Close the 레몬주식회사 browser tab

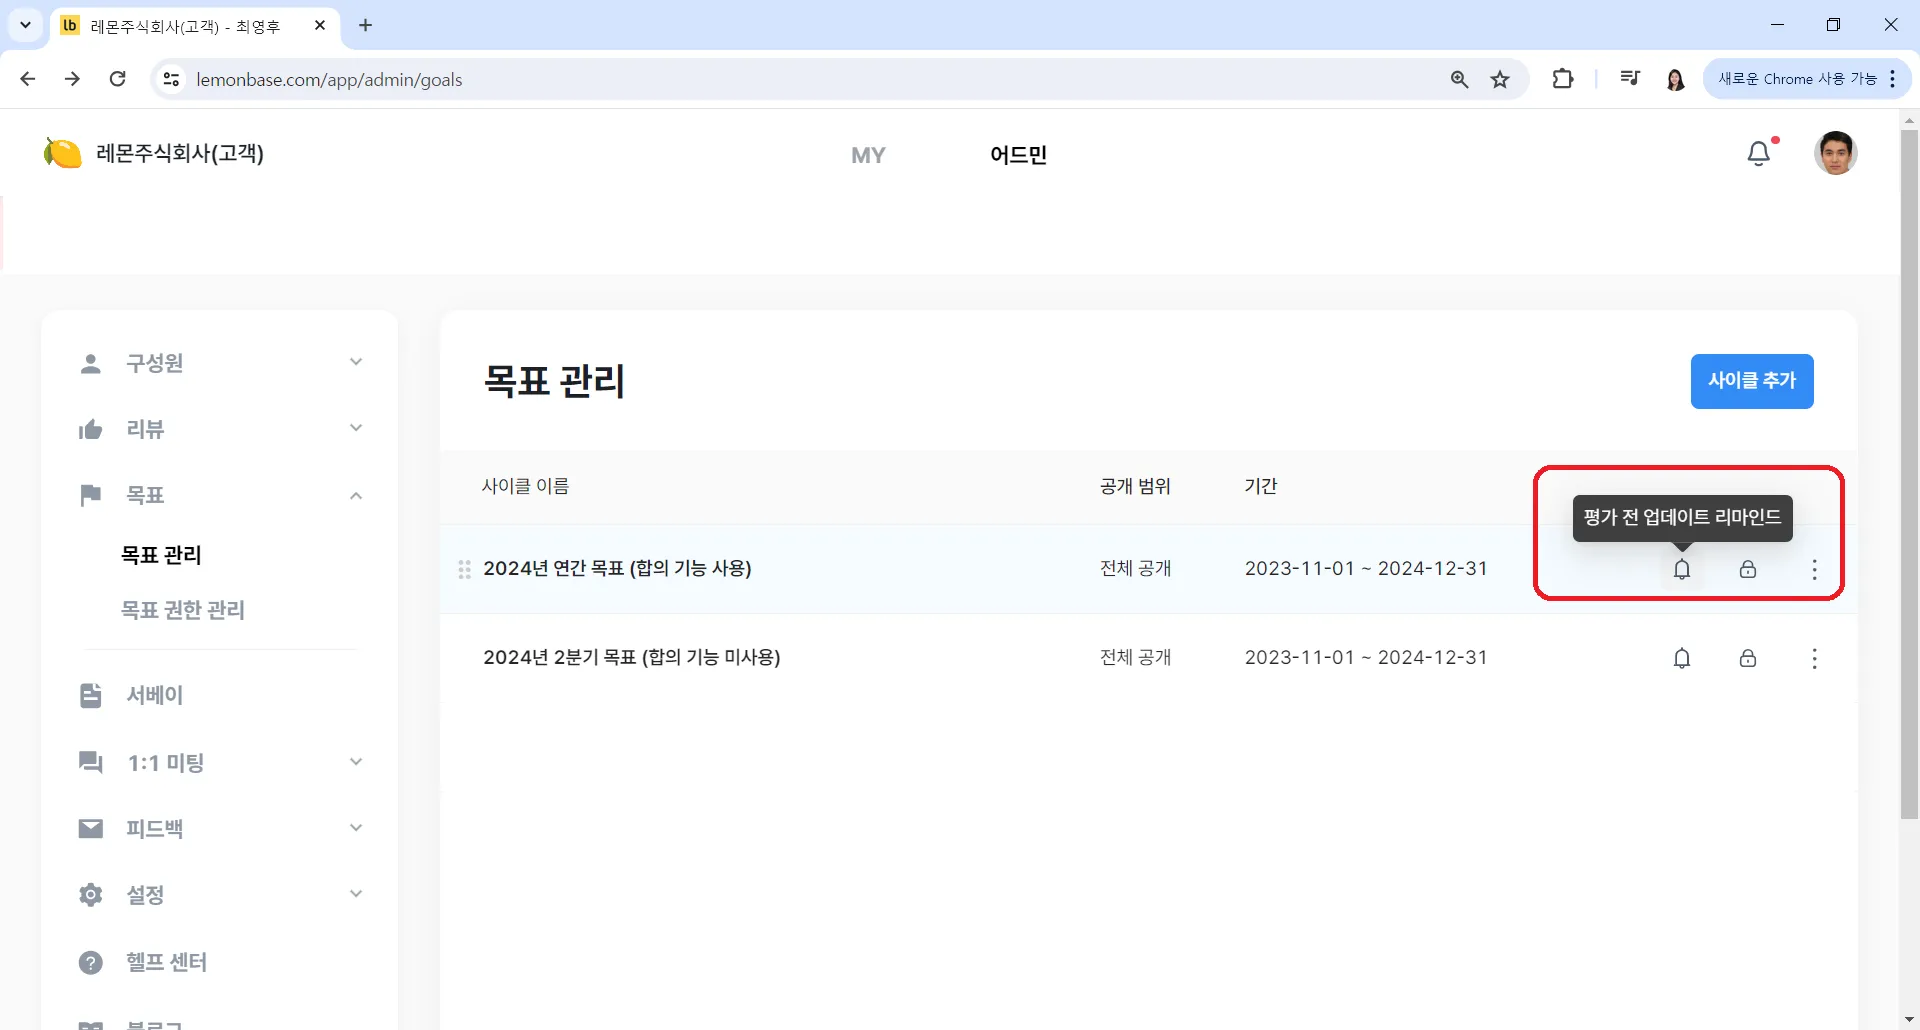[x=320, y=25]
